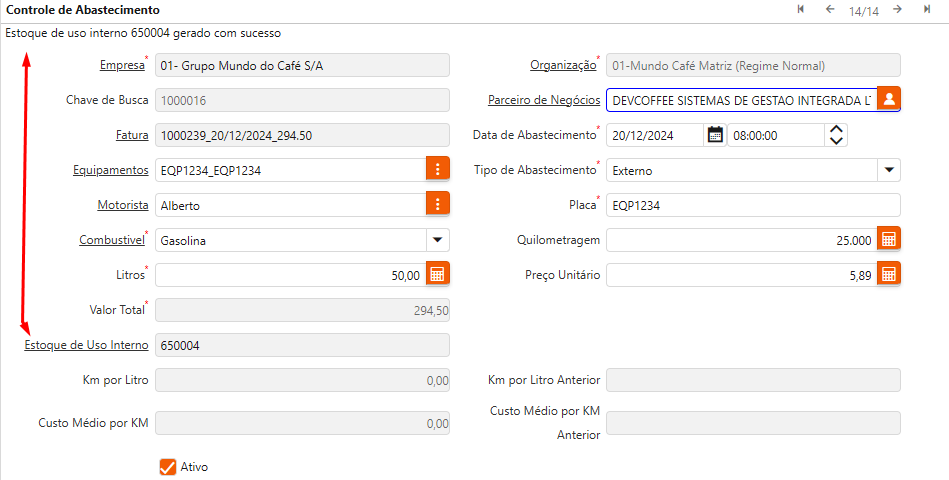Increase the time using the spinner
Viewport: 949px width, 480px height.
point(838,129)
